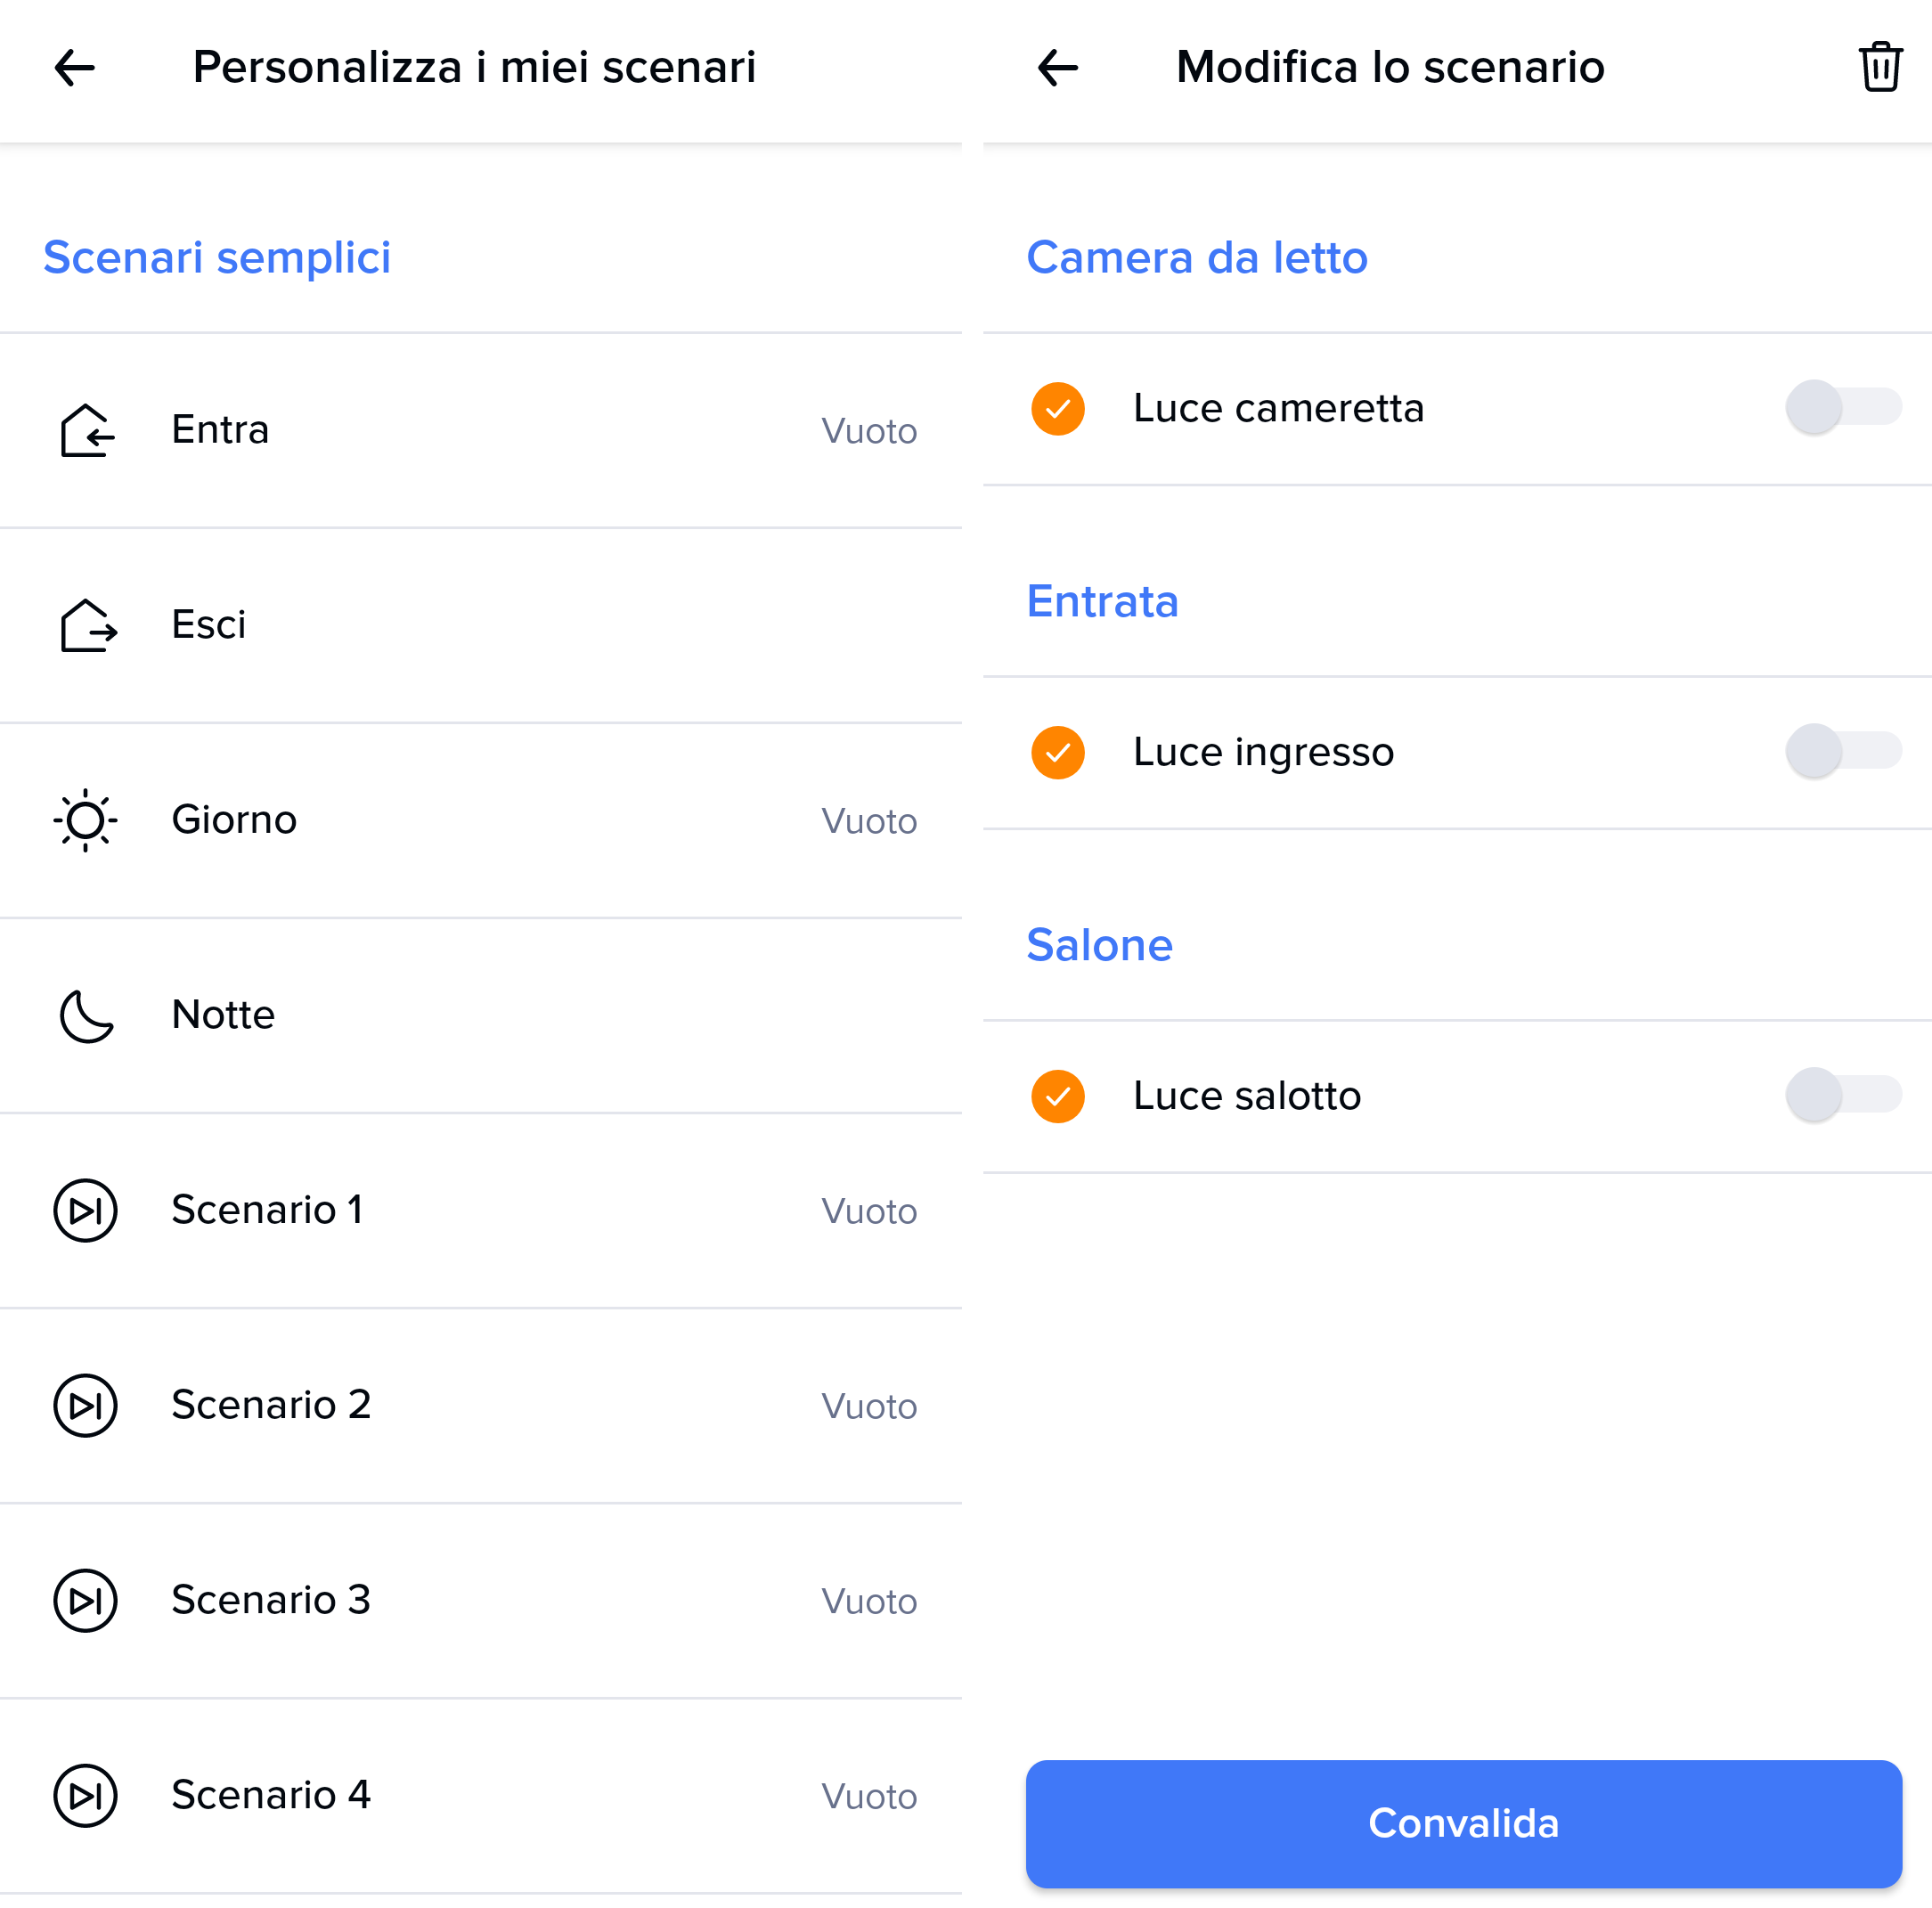
Task: Uncheck the Luce cameretta orange checkmark
Action: (x=1057, y=409)
